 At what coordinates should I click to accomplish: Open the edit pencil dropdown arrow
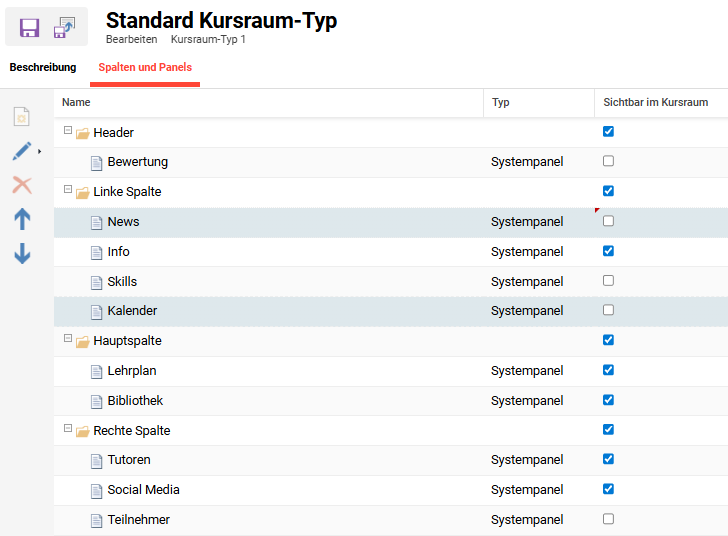[x=40, y=152]
